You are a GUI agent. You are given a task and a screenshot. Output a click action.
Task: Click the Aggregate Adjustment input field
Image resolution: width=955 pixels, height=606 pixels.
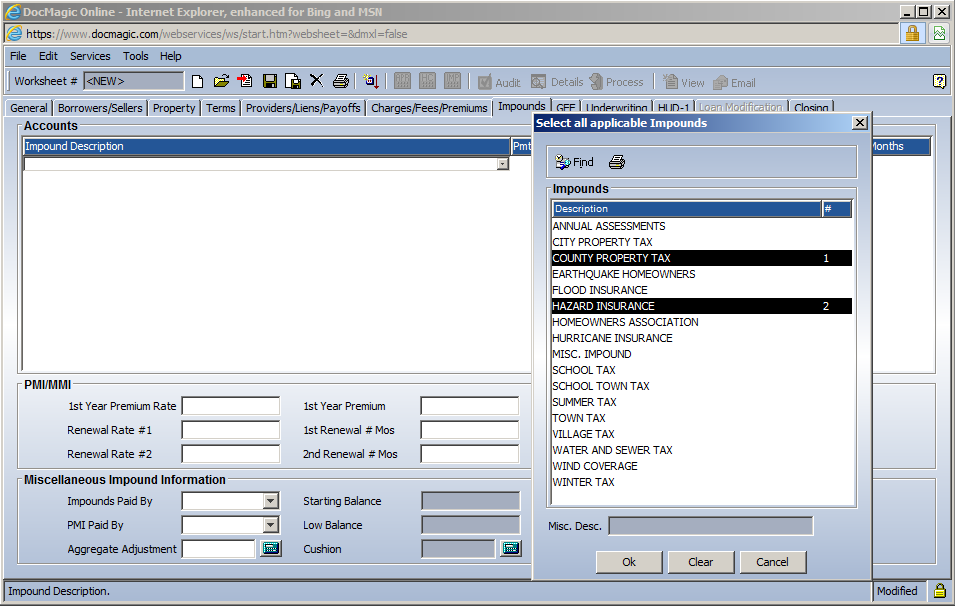click(x=219, y=549)
